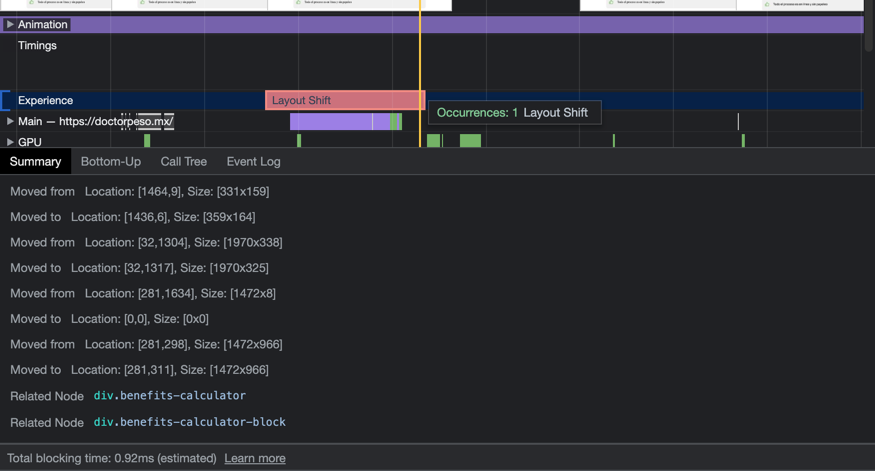This screenshot has height=471, width=875.
Task: Click the Main — https://doctorpeso.mx/ label
Action: pos(95,121)
